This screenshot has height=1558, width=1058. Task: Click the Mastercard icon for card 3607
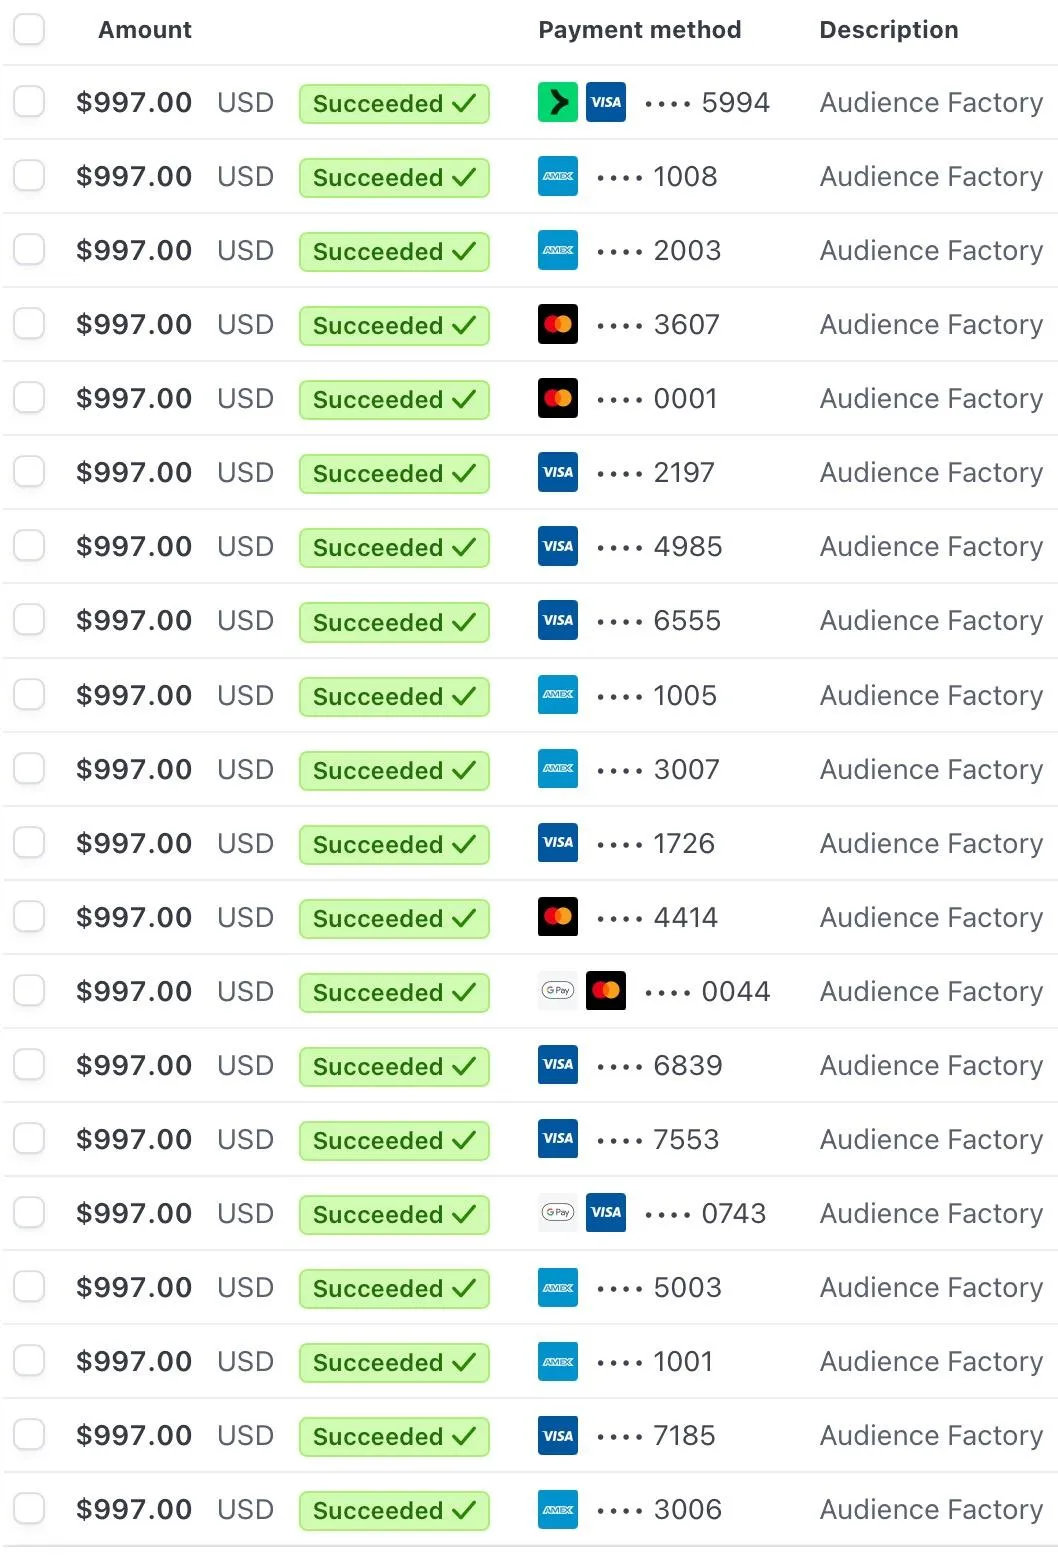(557, 324)
